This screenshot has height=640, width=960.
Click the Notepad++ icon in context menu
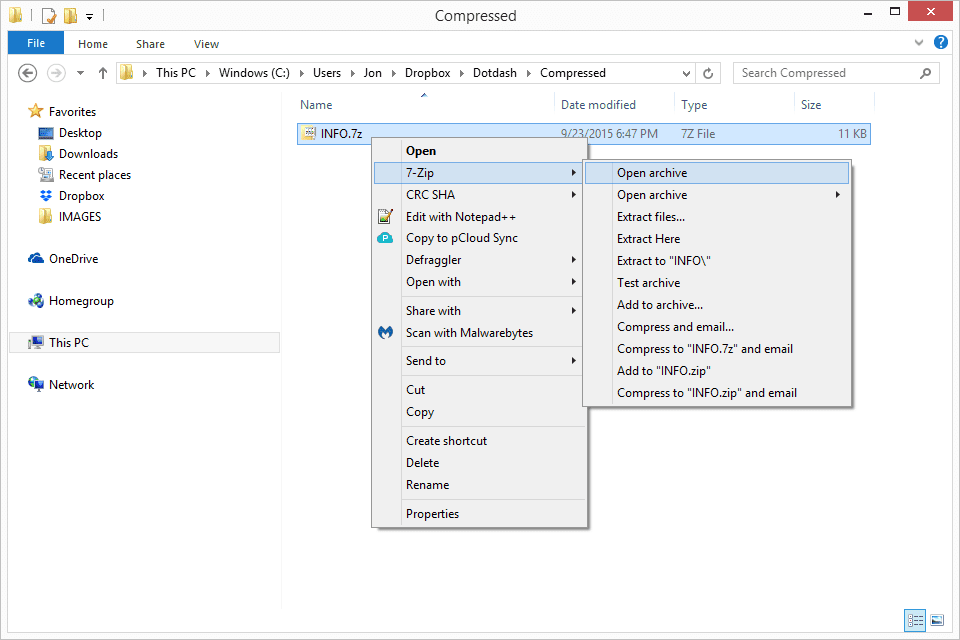tap(385, 217)
